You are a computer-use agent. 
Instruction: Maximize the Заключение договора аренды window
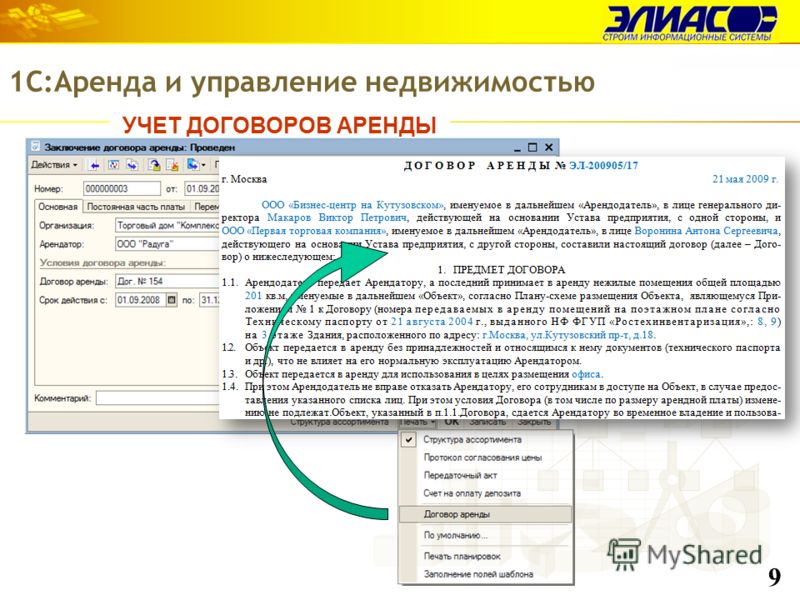(533, 147)
